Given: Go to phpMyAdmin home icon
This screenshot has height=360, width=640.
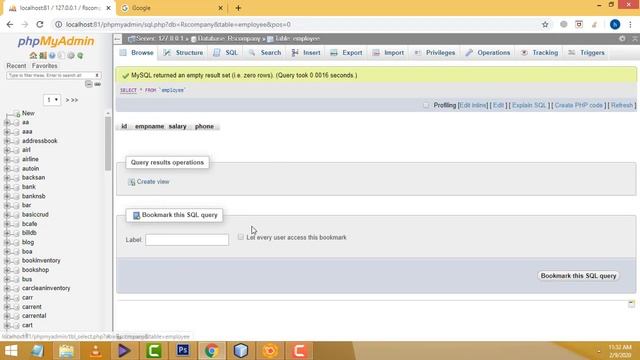Looking at the screenshot, I should pos(33,55).
